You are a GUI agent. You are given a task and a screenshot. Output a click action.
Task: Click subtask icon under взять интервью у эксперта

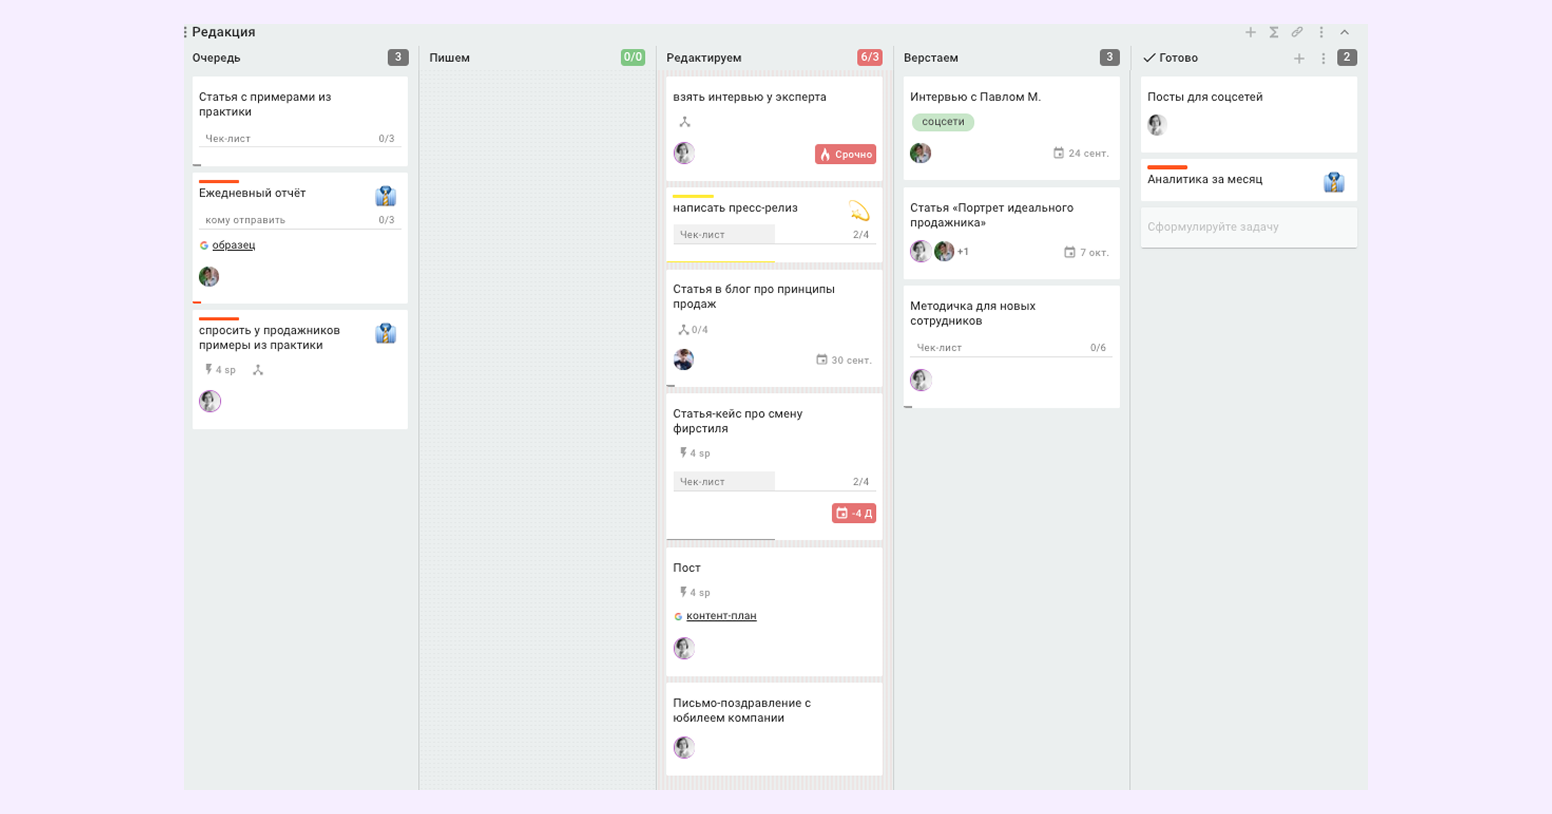[685, 122]
